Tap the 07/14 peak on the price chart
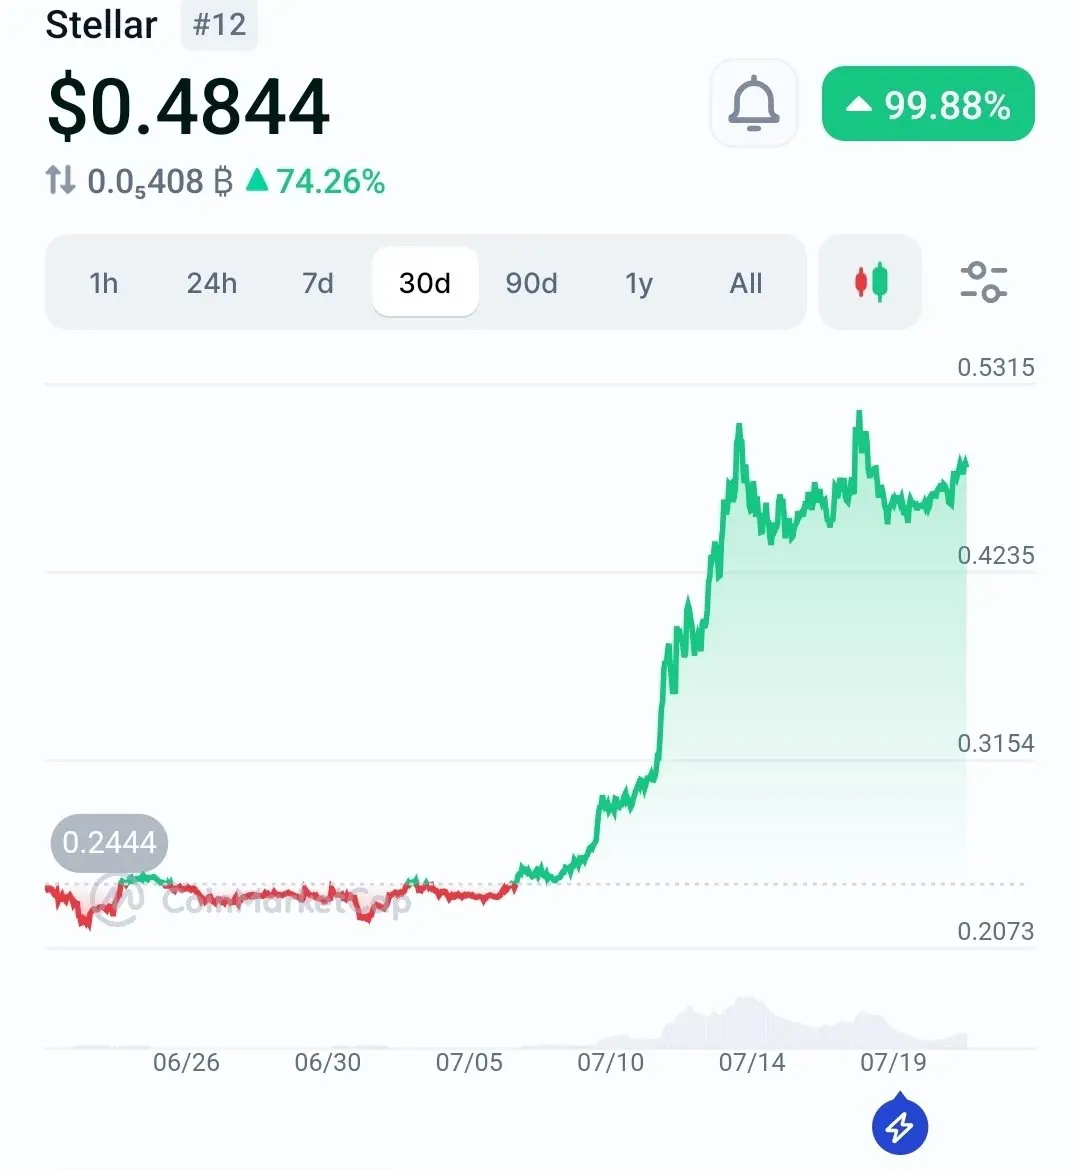This screenshot has width=1080, height=1170. (x=739, y=427)
